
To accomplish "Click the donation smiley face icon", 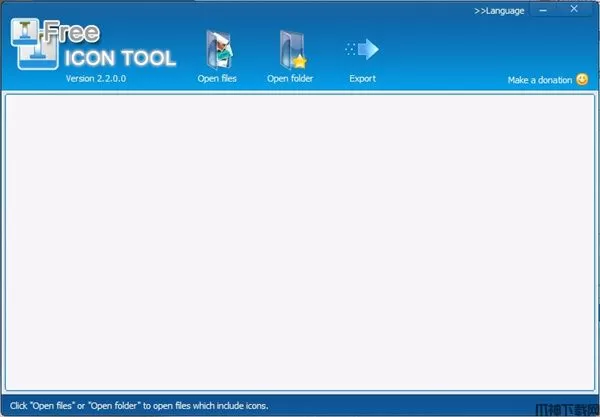I will coord(582,79).
